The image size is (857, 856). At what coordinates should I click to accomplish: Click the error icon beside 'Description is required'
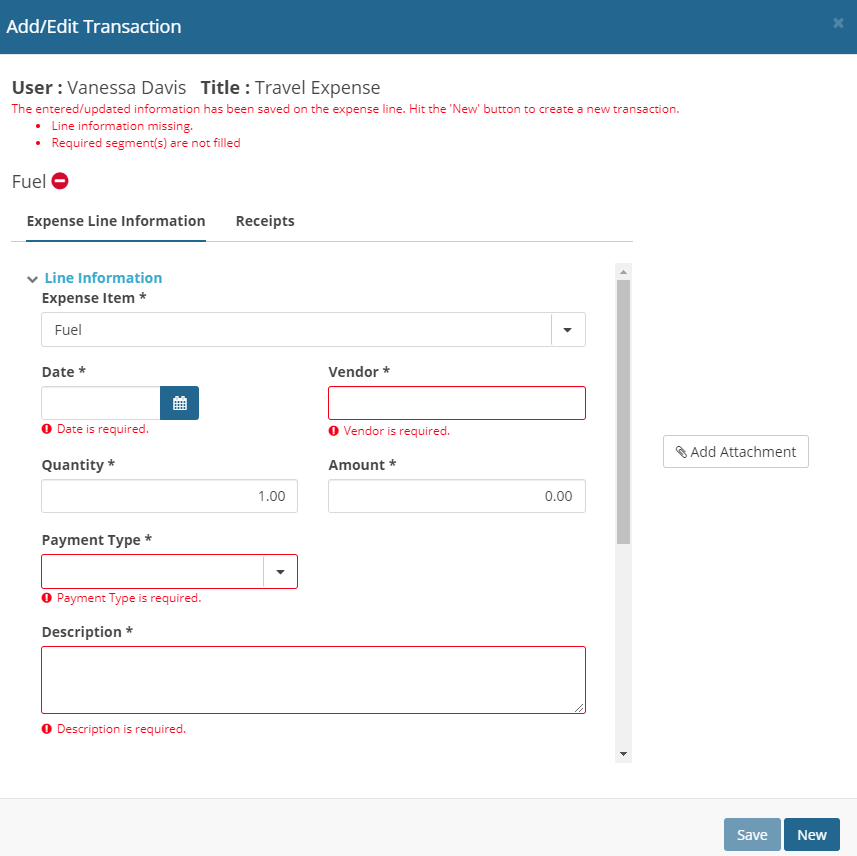point(46,728)
